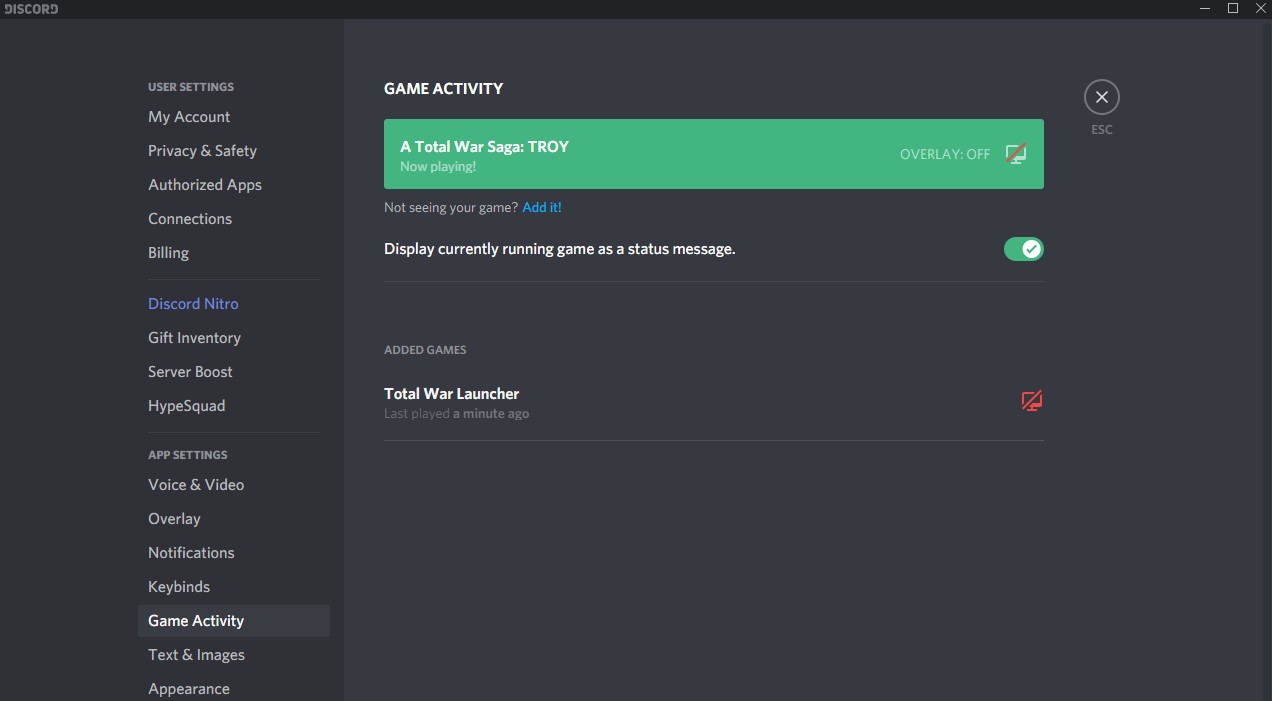
Task: Click the ESC close settings icon
Action: pyautogui.click(x=1101, y=97)
